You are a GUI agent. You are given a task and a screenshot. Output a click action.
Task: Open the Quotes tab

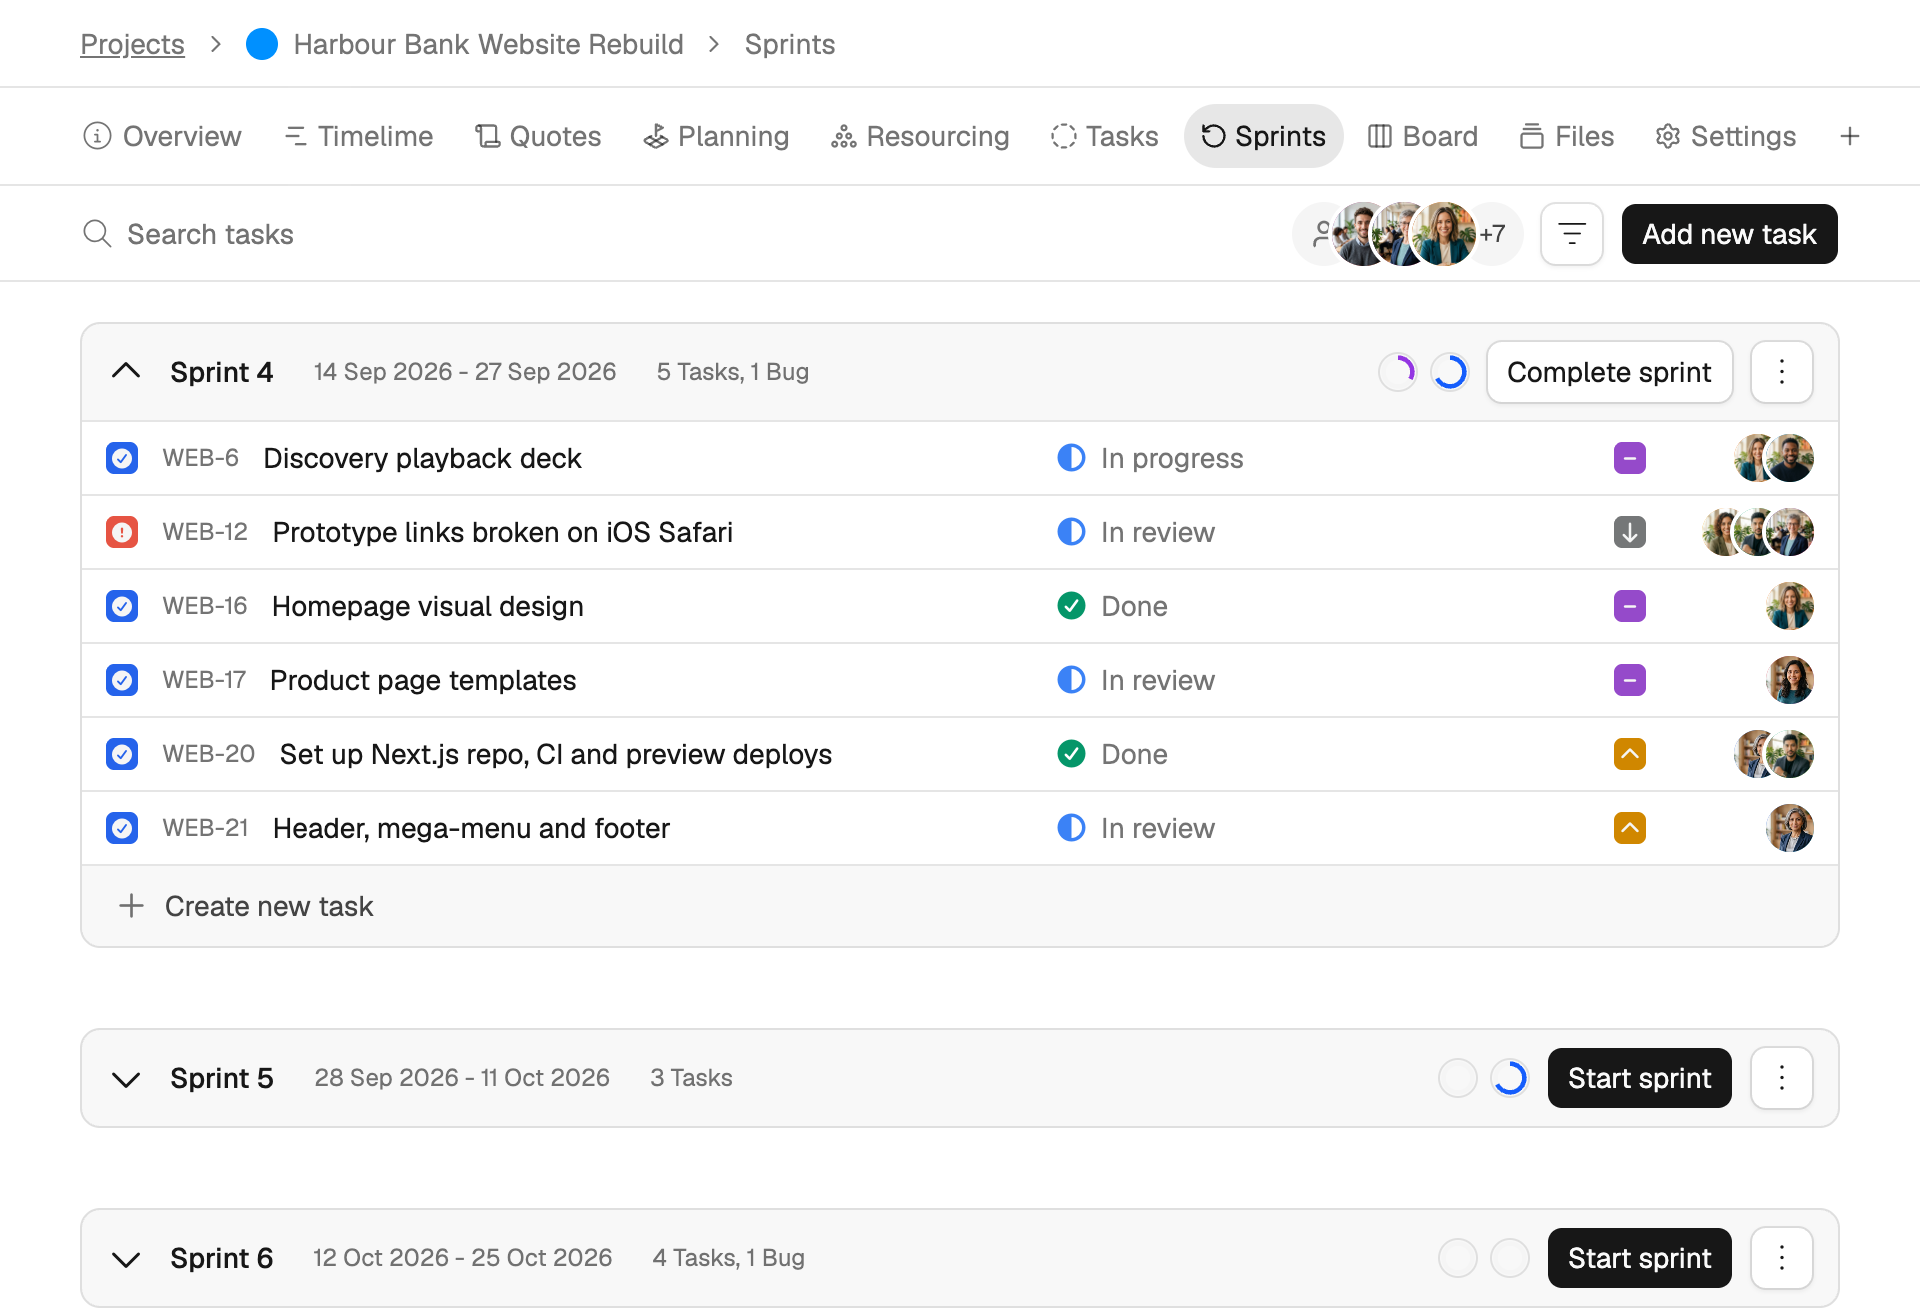(538, 136)
